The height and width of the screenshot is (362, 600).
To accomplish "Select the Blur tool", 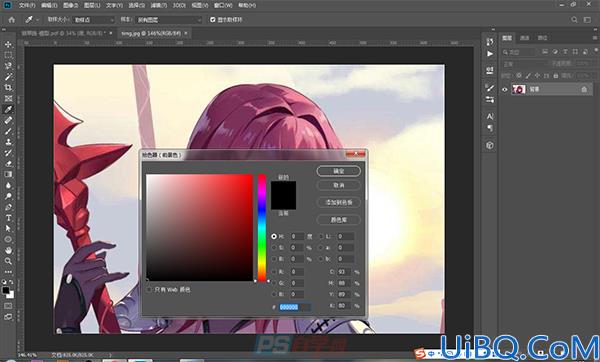I will (x=8, y=185).
